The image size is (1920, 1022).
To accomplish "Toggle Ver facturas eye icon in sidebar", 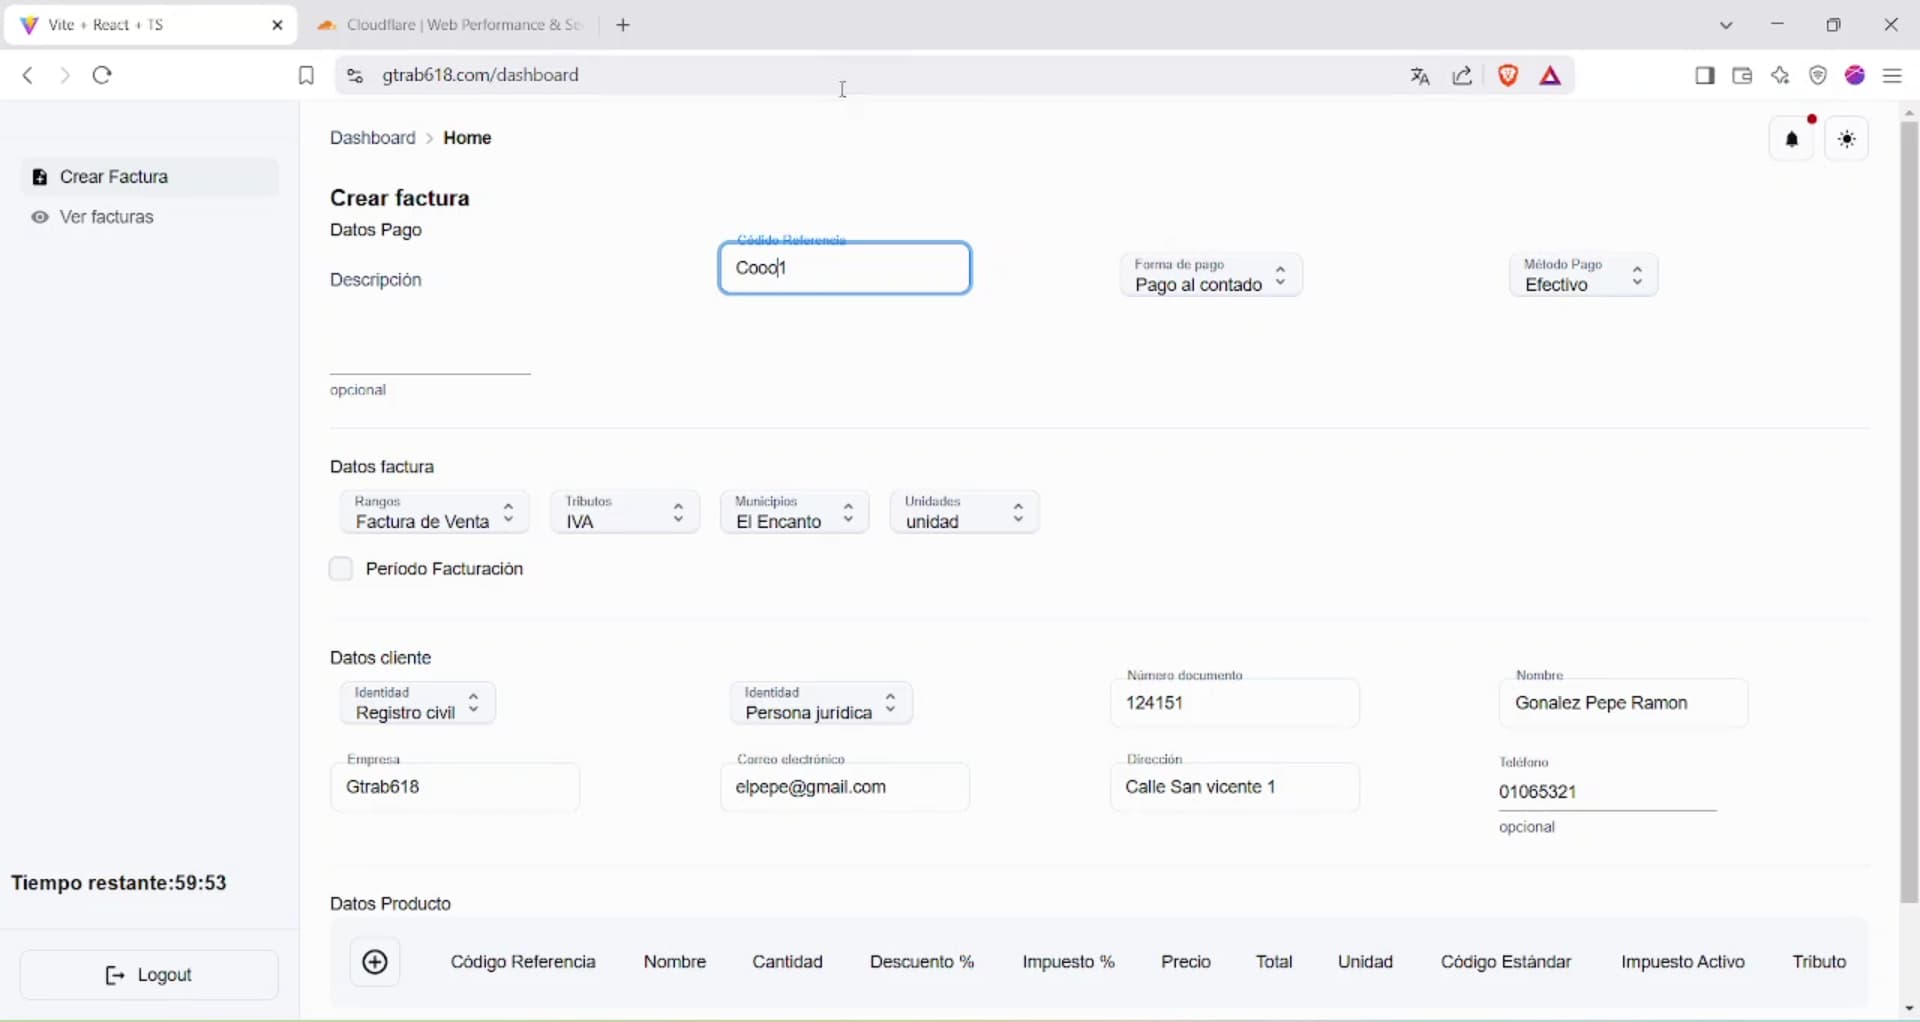I will pos(40,217).
